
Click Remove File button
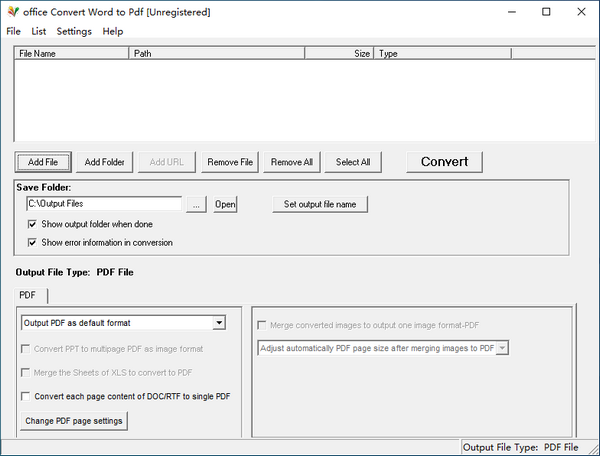tap(230, 162)
